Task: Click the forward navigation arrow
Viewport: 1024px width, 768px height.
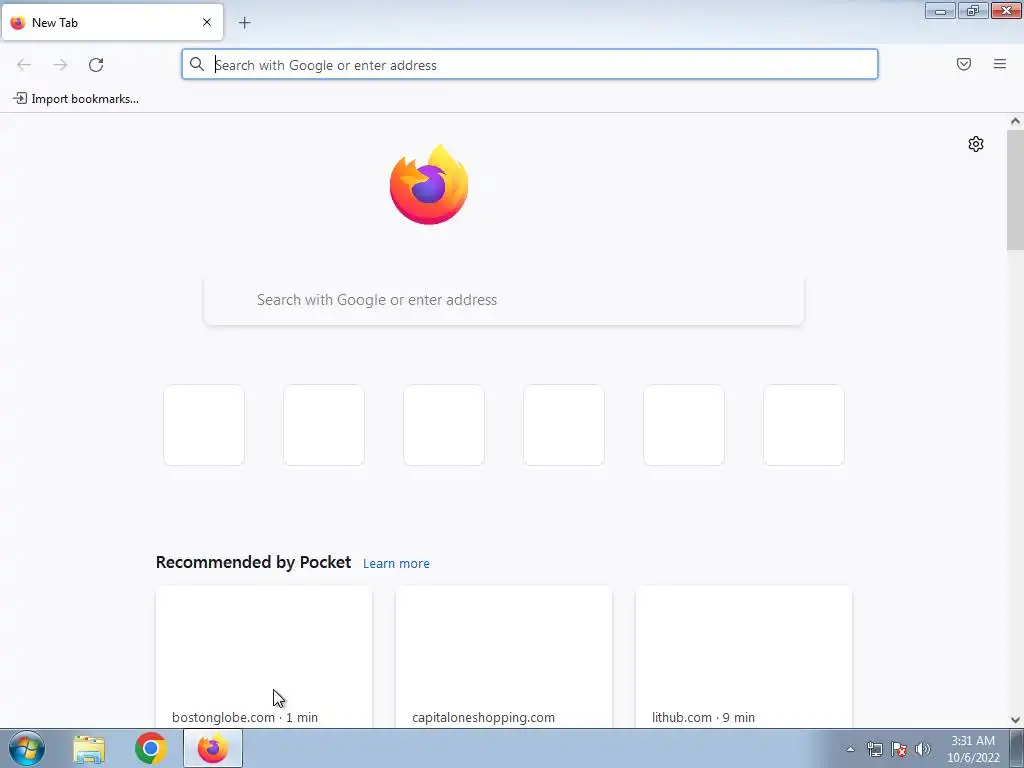Action: click(60, 65)
